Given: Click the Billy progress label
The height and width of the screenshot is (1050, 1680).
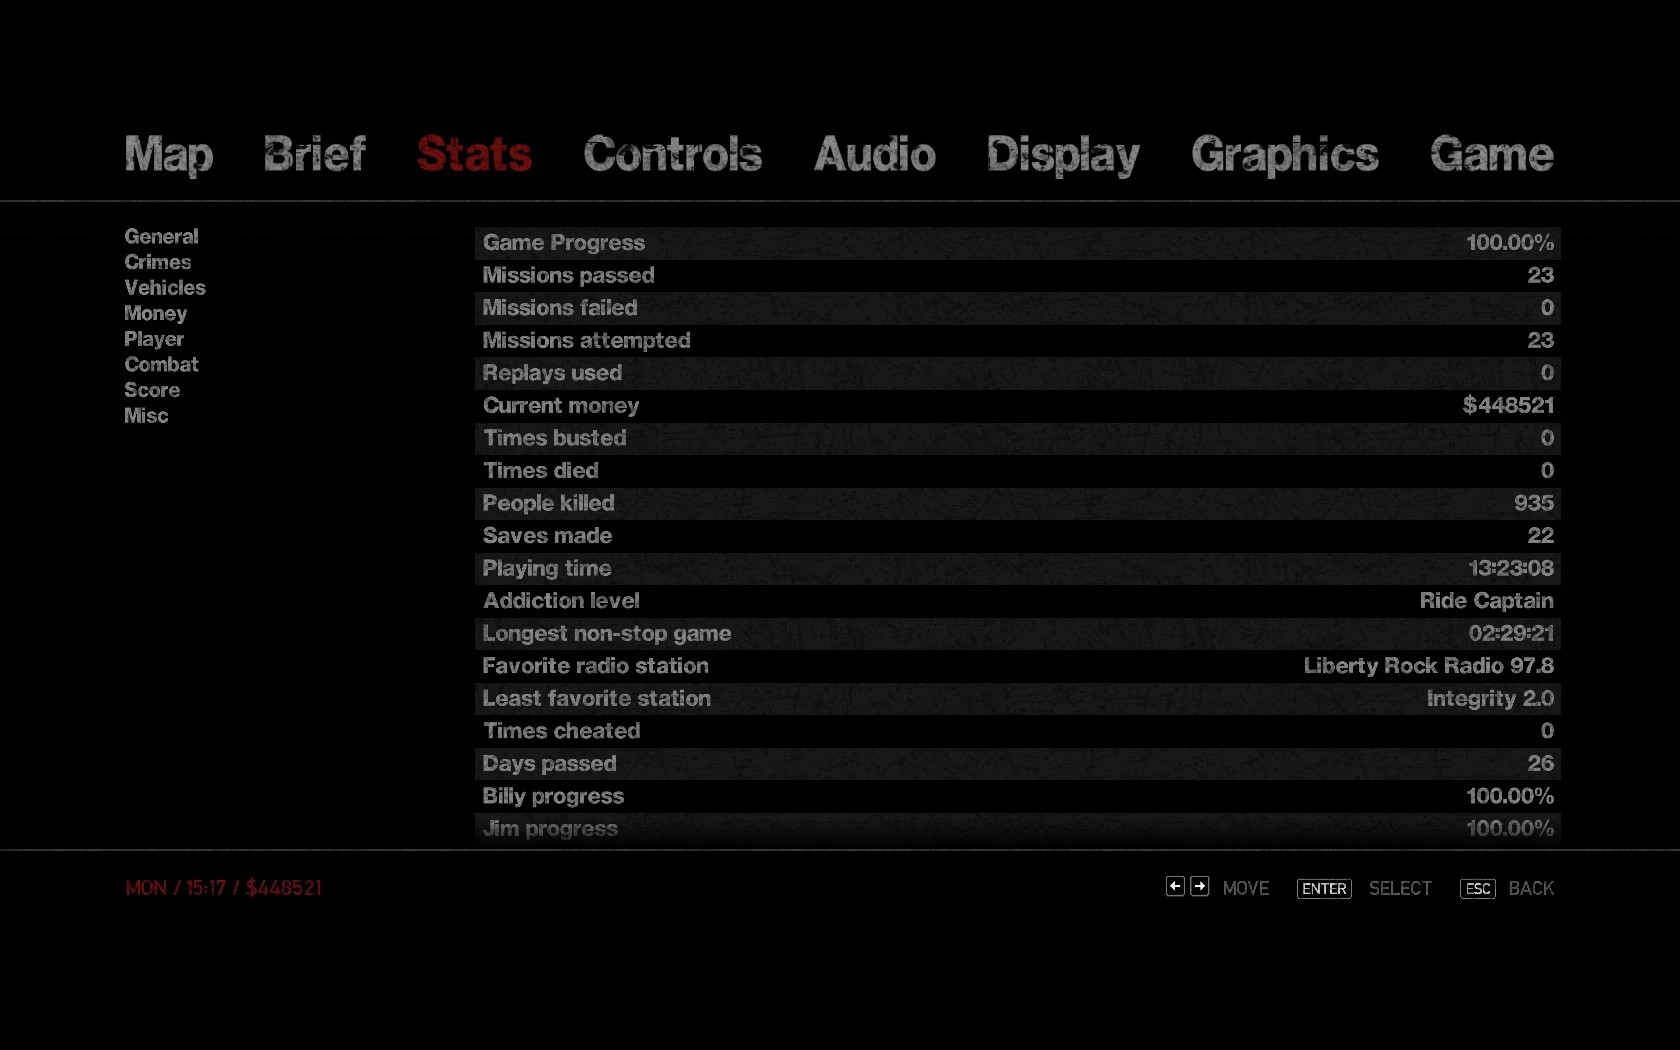Looking at the screenshot, I should (553, 797).
